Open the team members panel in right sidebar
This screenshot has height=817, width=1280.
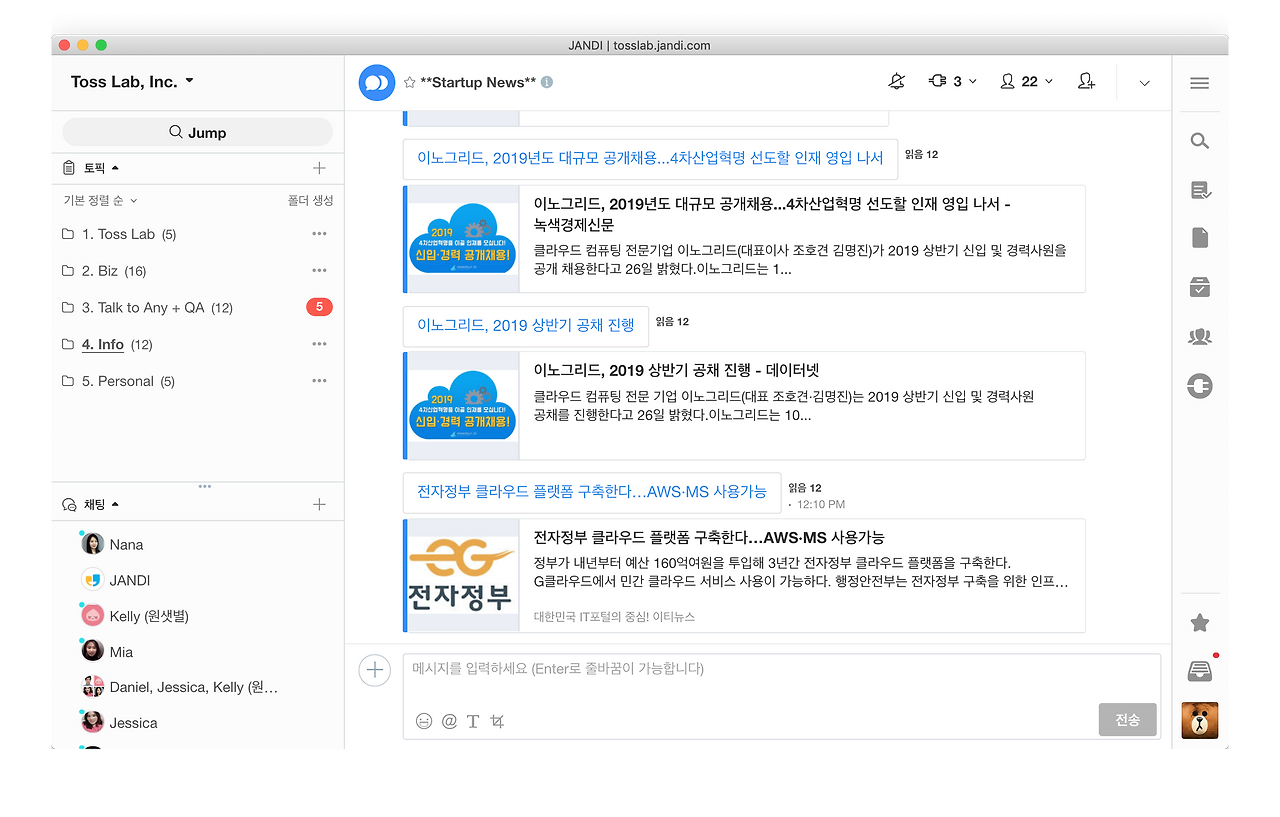pos(1199,336)
